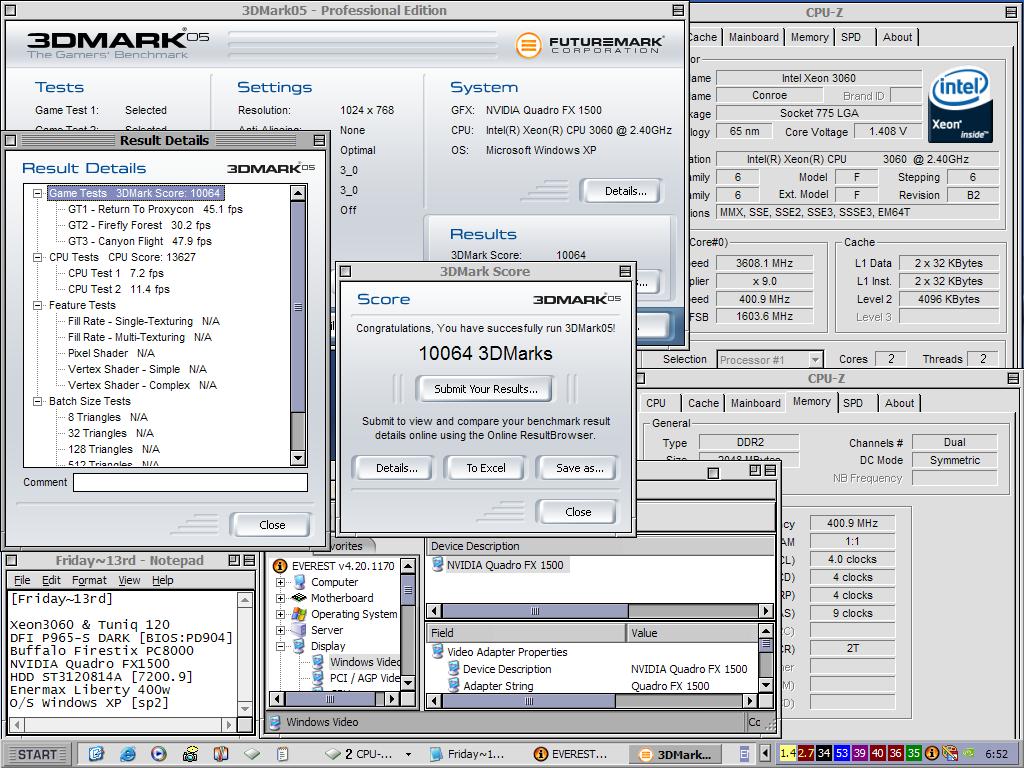Switch to CPU tab in lower CPU-Z
The height and width of the screenshot is (768, 1024).
[x=656, y=403]
